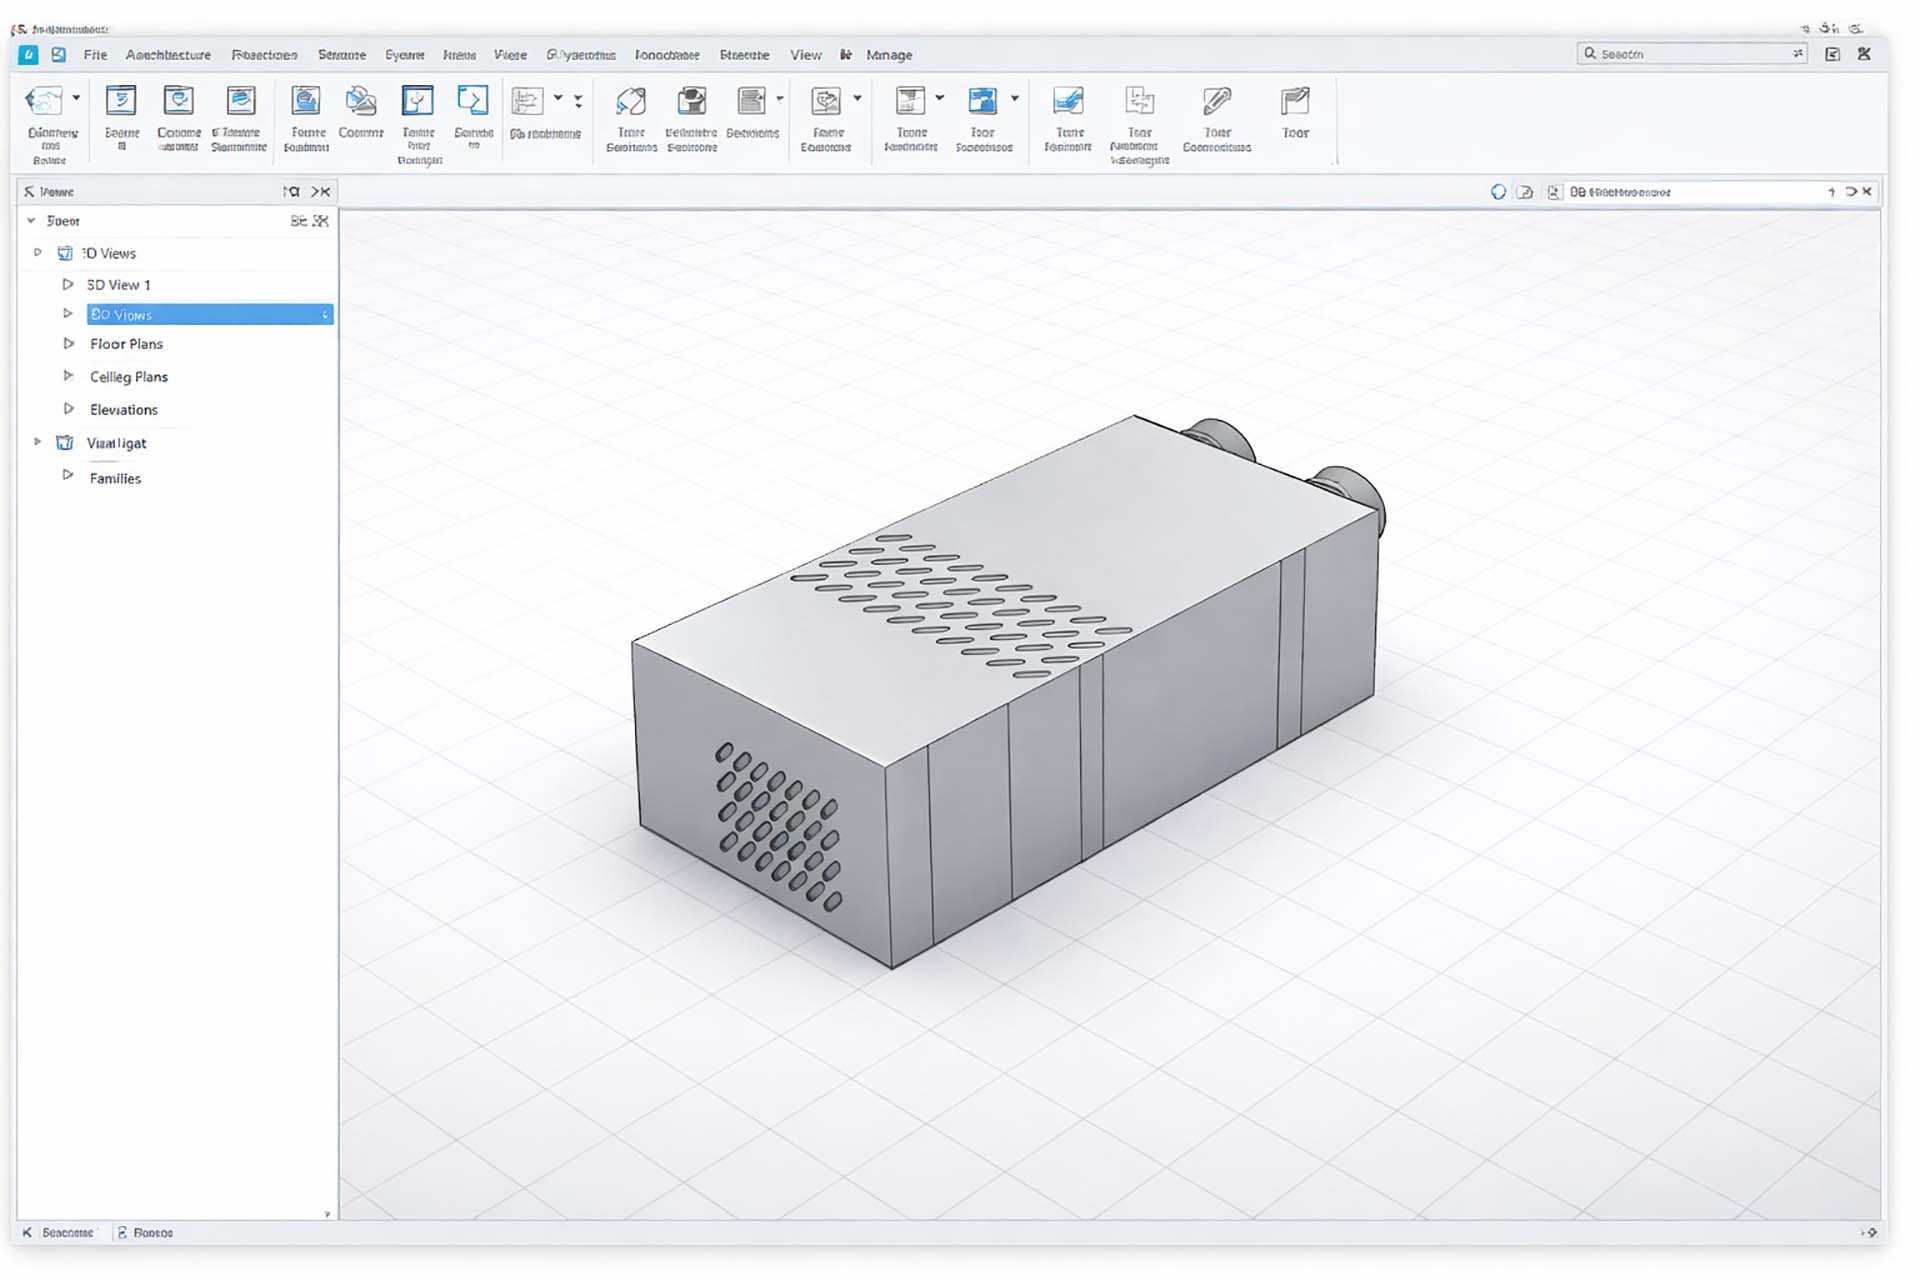Image resolution: width=1920 pixels, height=1280 pixels.
Task: Select the 3D View 1 tree item
Action: point(118,285)
